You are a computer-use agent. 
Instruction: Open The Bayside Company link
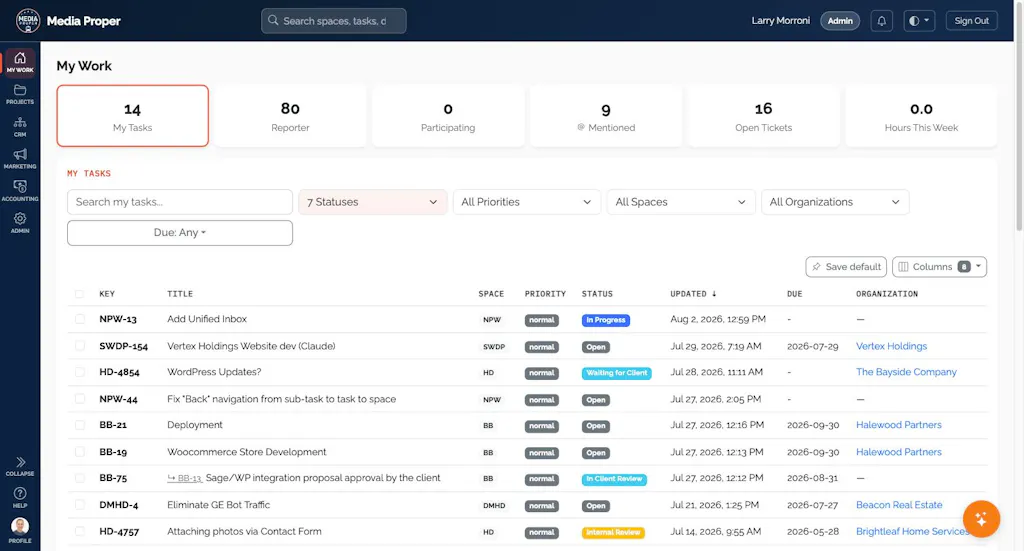(906, 372)
